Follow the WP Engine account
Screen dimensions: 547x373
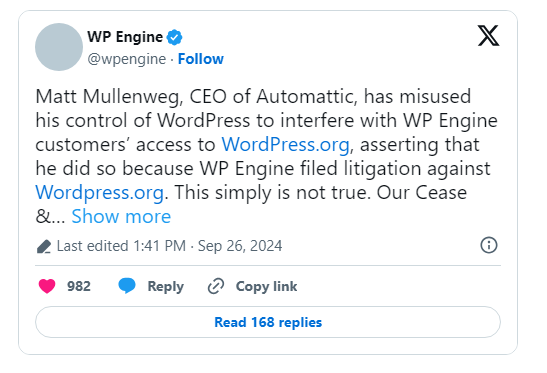pyautogui.click(x=201, y=59)
